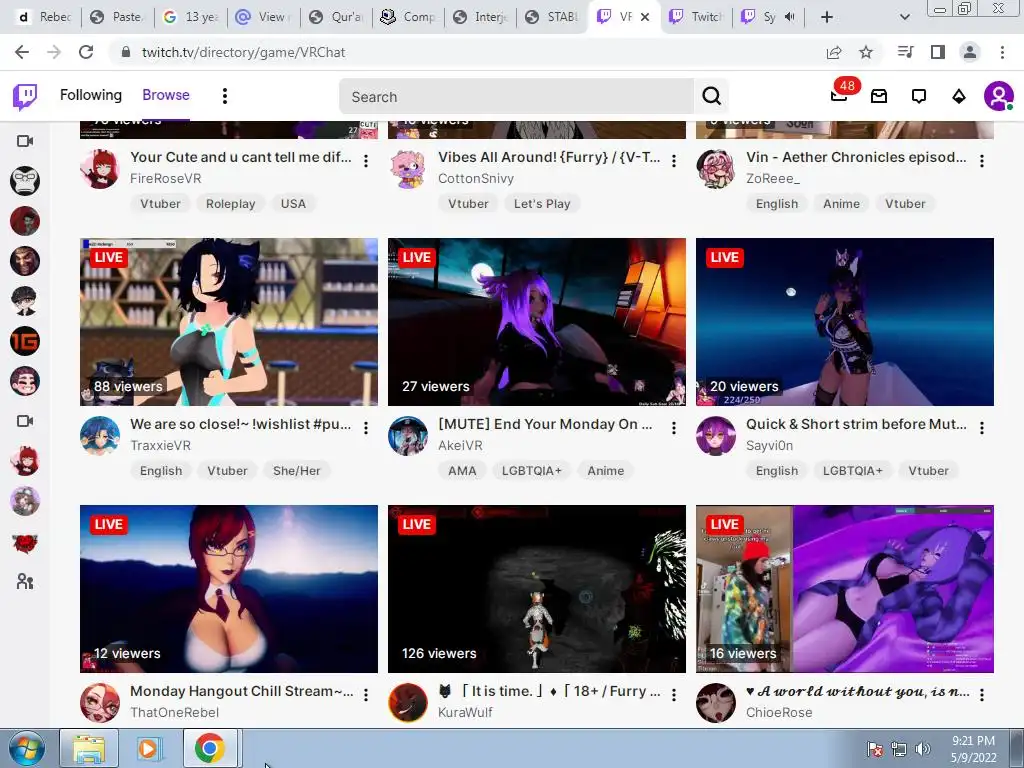Toggle the browser side panel icon
Image resolution: width=1024 pixels, height=768 pixels.
click(x=938, y=52)
